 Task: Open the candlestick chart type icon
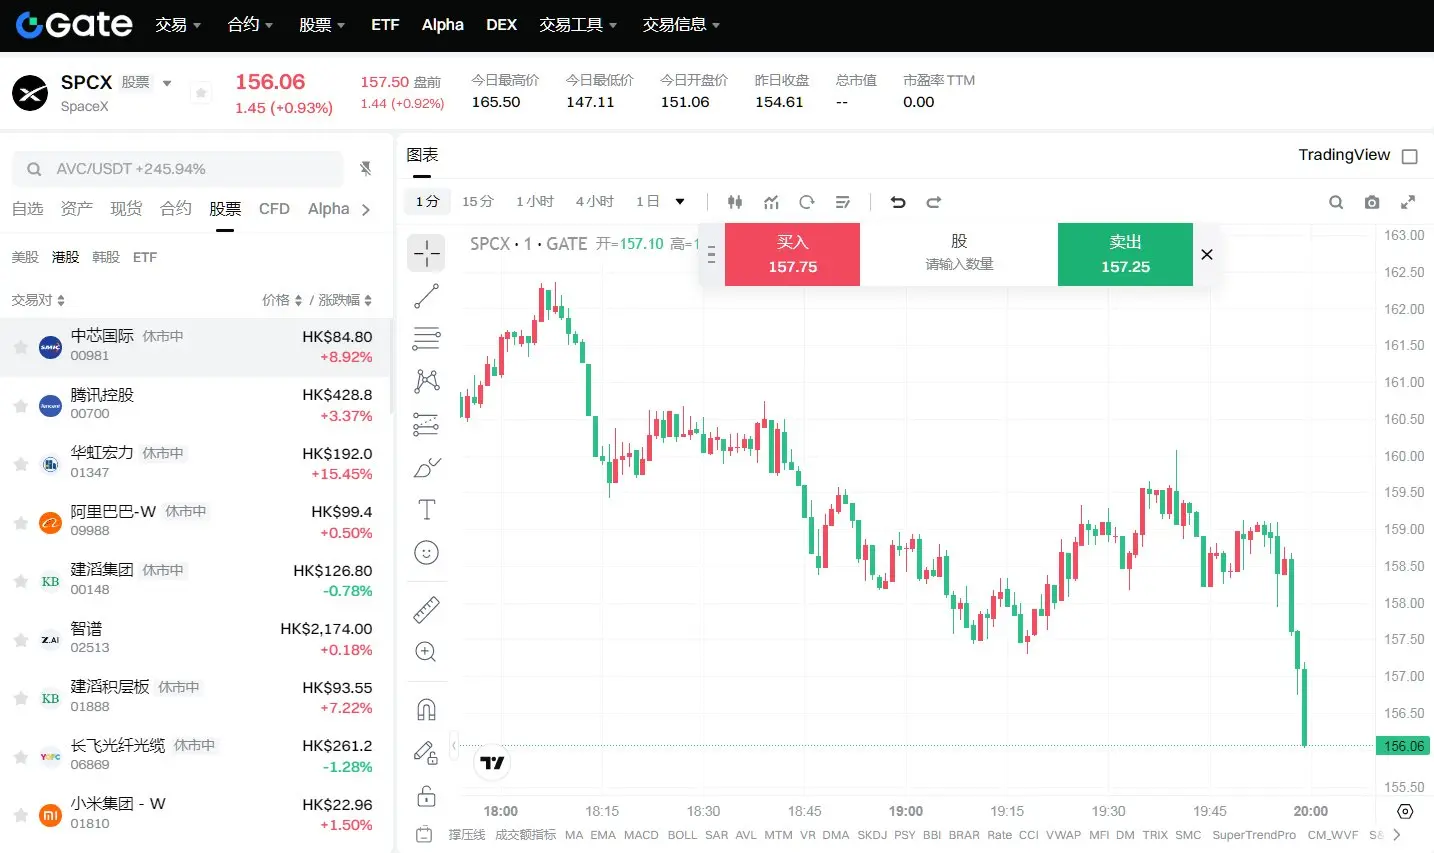[x=735, y=202]
